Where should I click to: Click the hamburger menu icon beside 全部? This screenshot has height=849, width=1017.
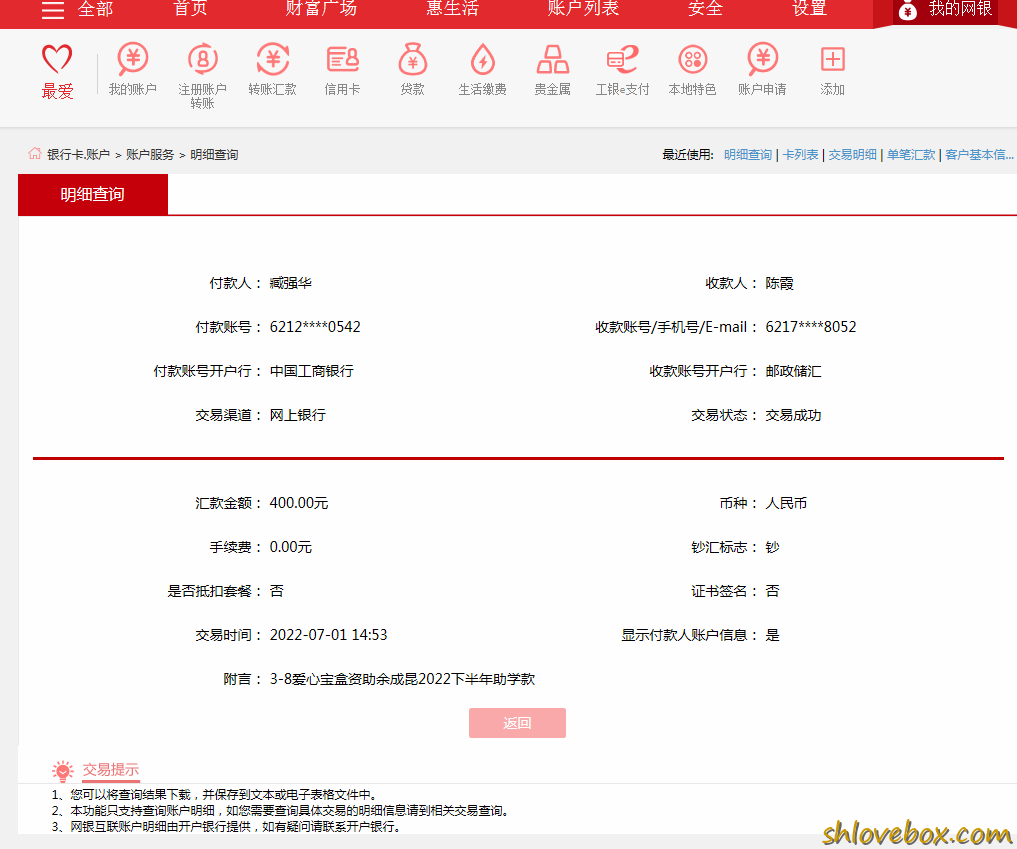(53, 9)
